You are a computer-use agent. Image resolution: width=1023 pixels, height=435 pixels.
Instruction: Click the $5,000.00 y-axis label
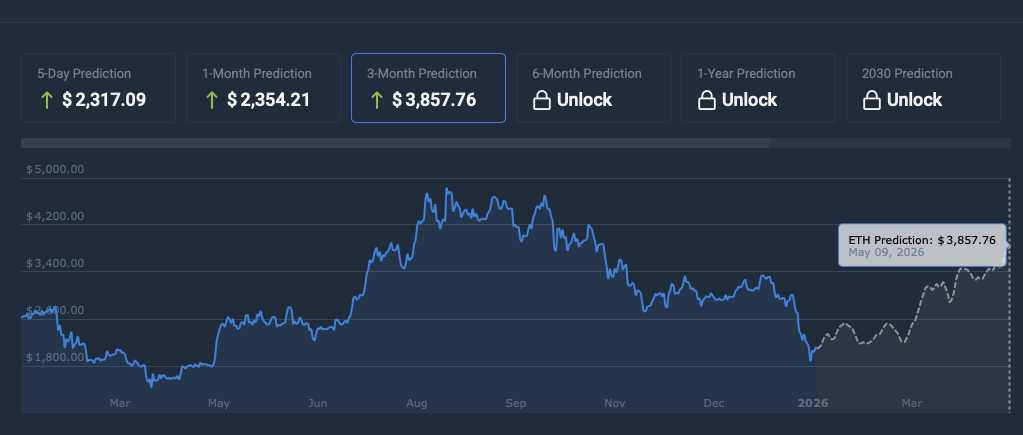(55, 170)
